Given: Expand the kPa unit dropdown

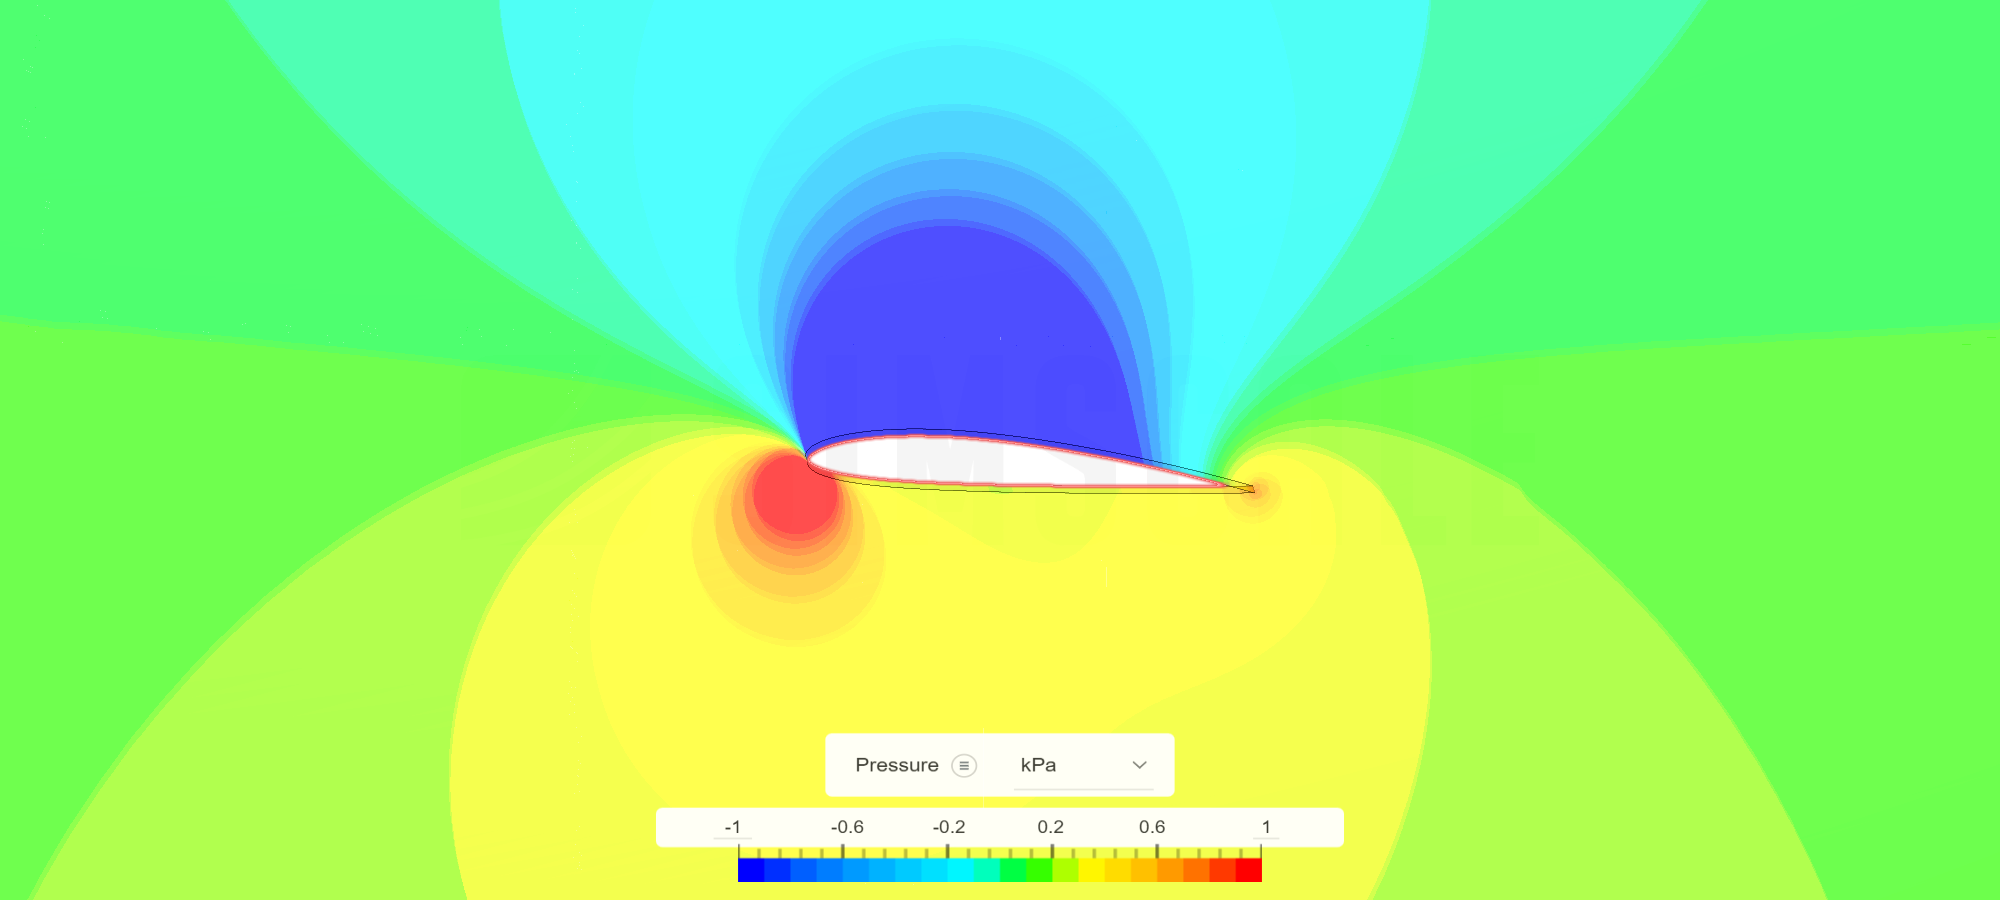Looking at the screenshot, I should [x=1084, y=765].
